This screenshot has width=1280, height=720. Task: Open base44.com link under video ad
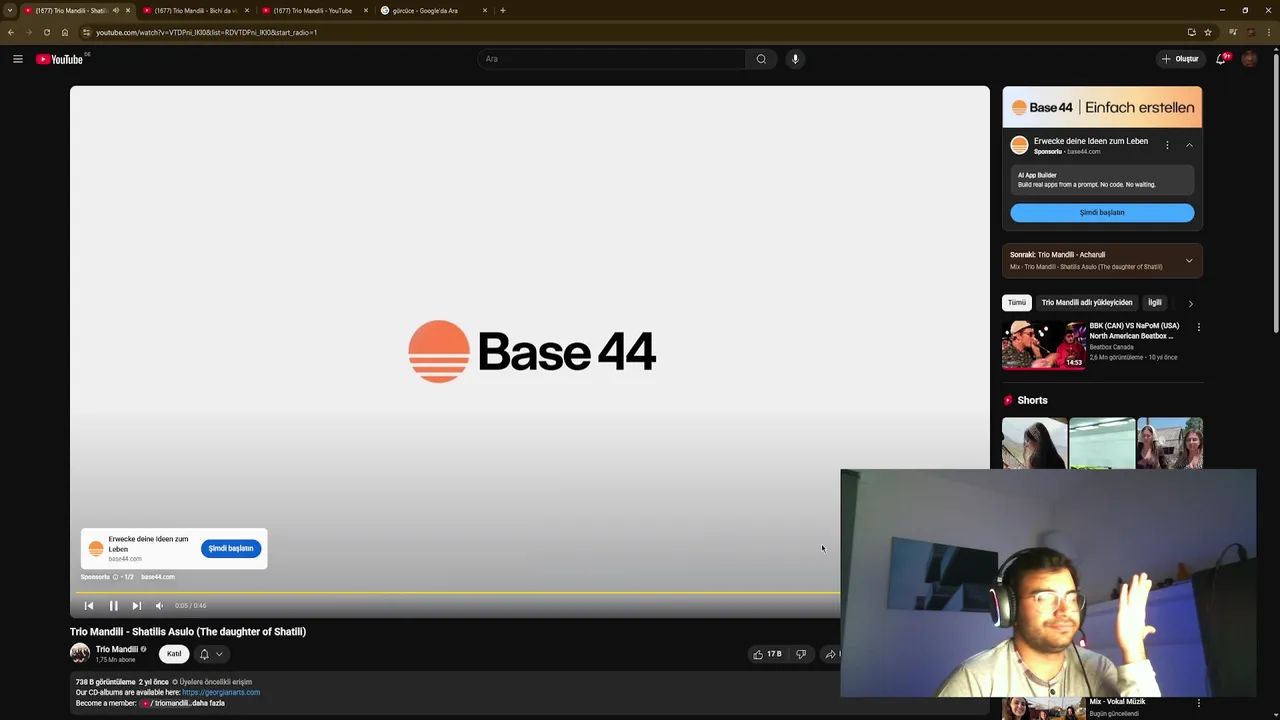pos(157,577)
